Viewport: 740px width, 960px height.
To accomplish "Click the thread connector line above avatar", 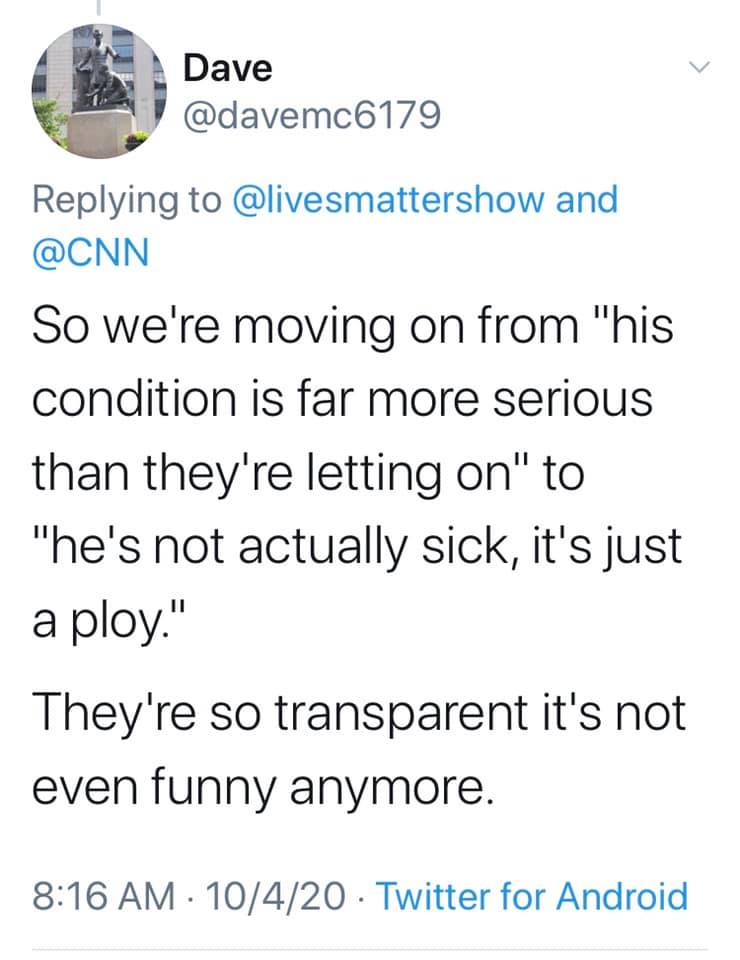I will [97, 7].
